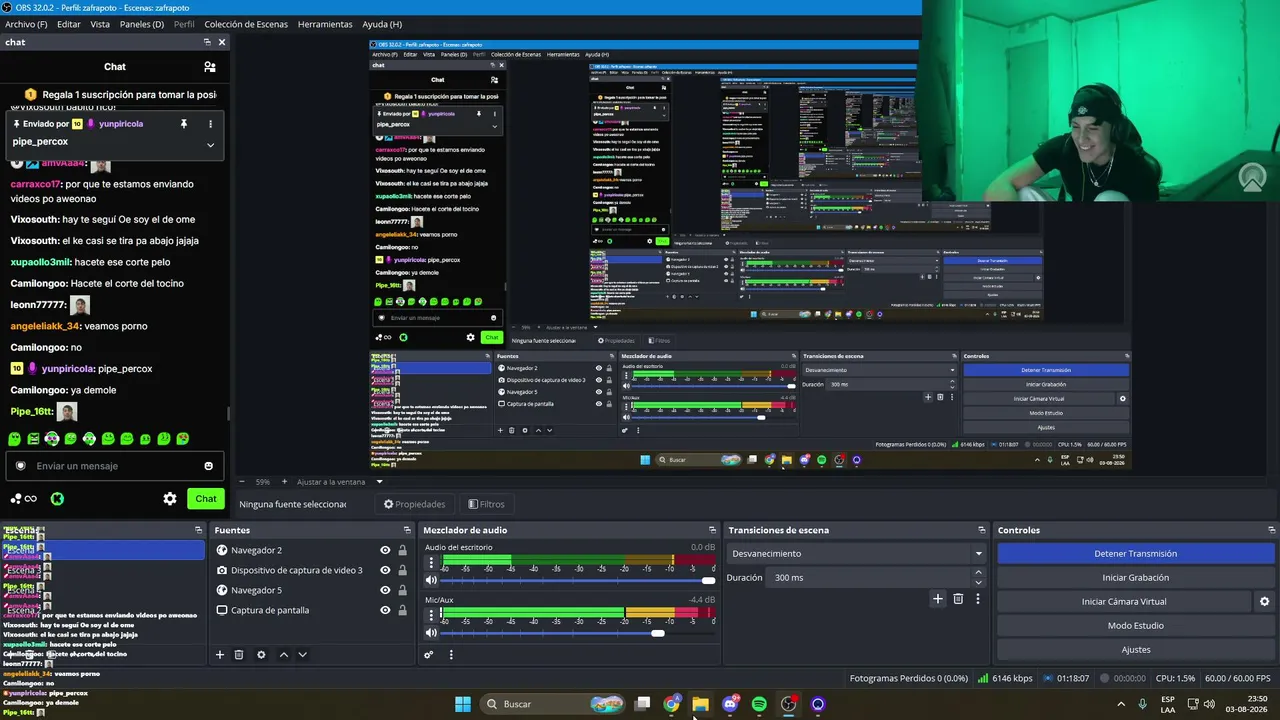Configure virtual camera gear icon

click(x=1264, y=602)
